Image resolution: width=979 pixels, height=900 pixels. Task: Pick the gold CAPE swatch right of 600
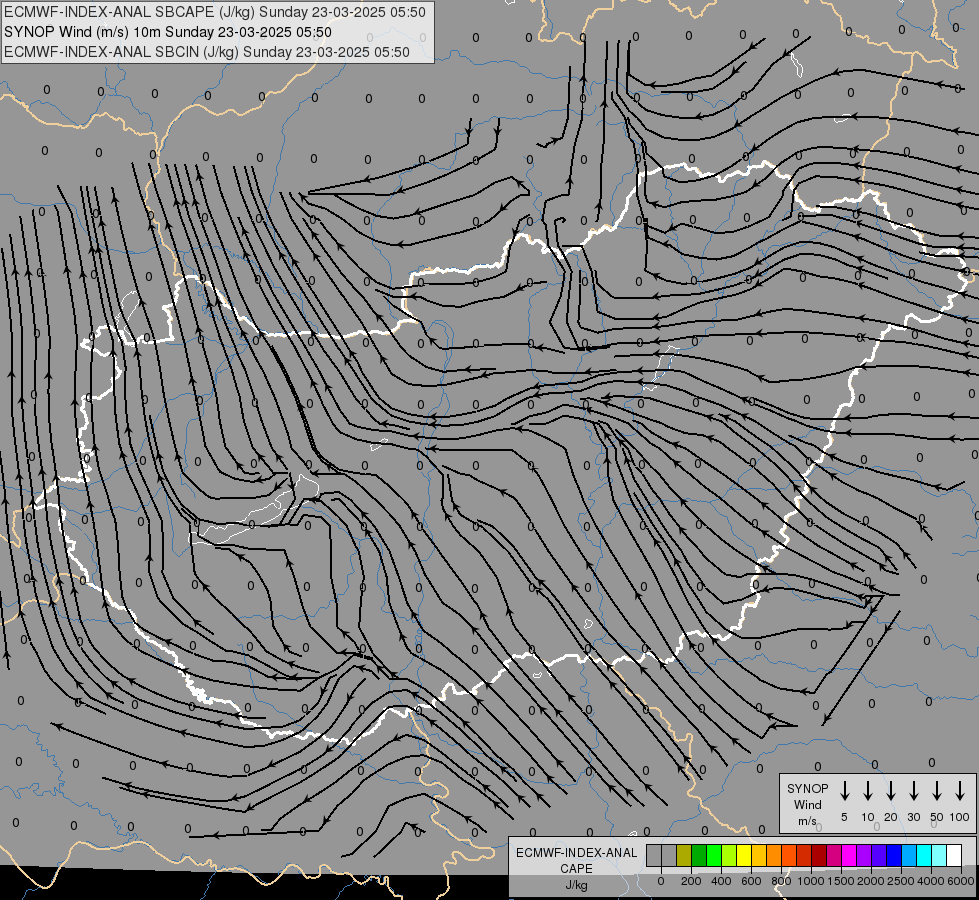pyautogui.click(x=759, y=855)
